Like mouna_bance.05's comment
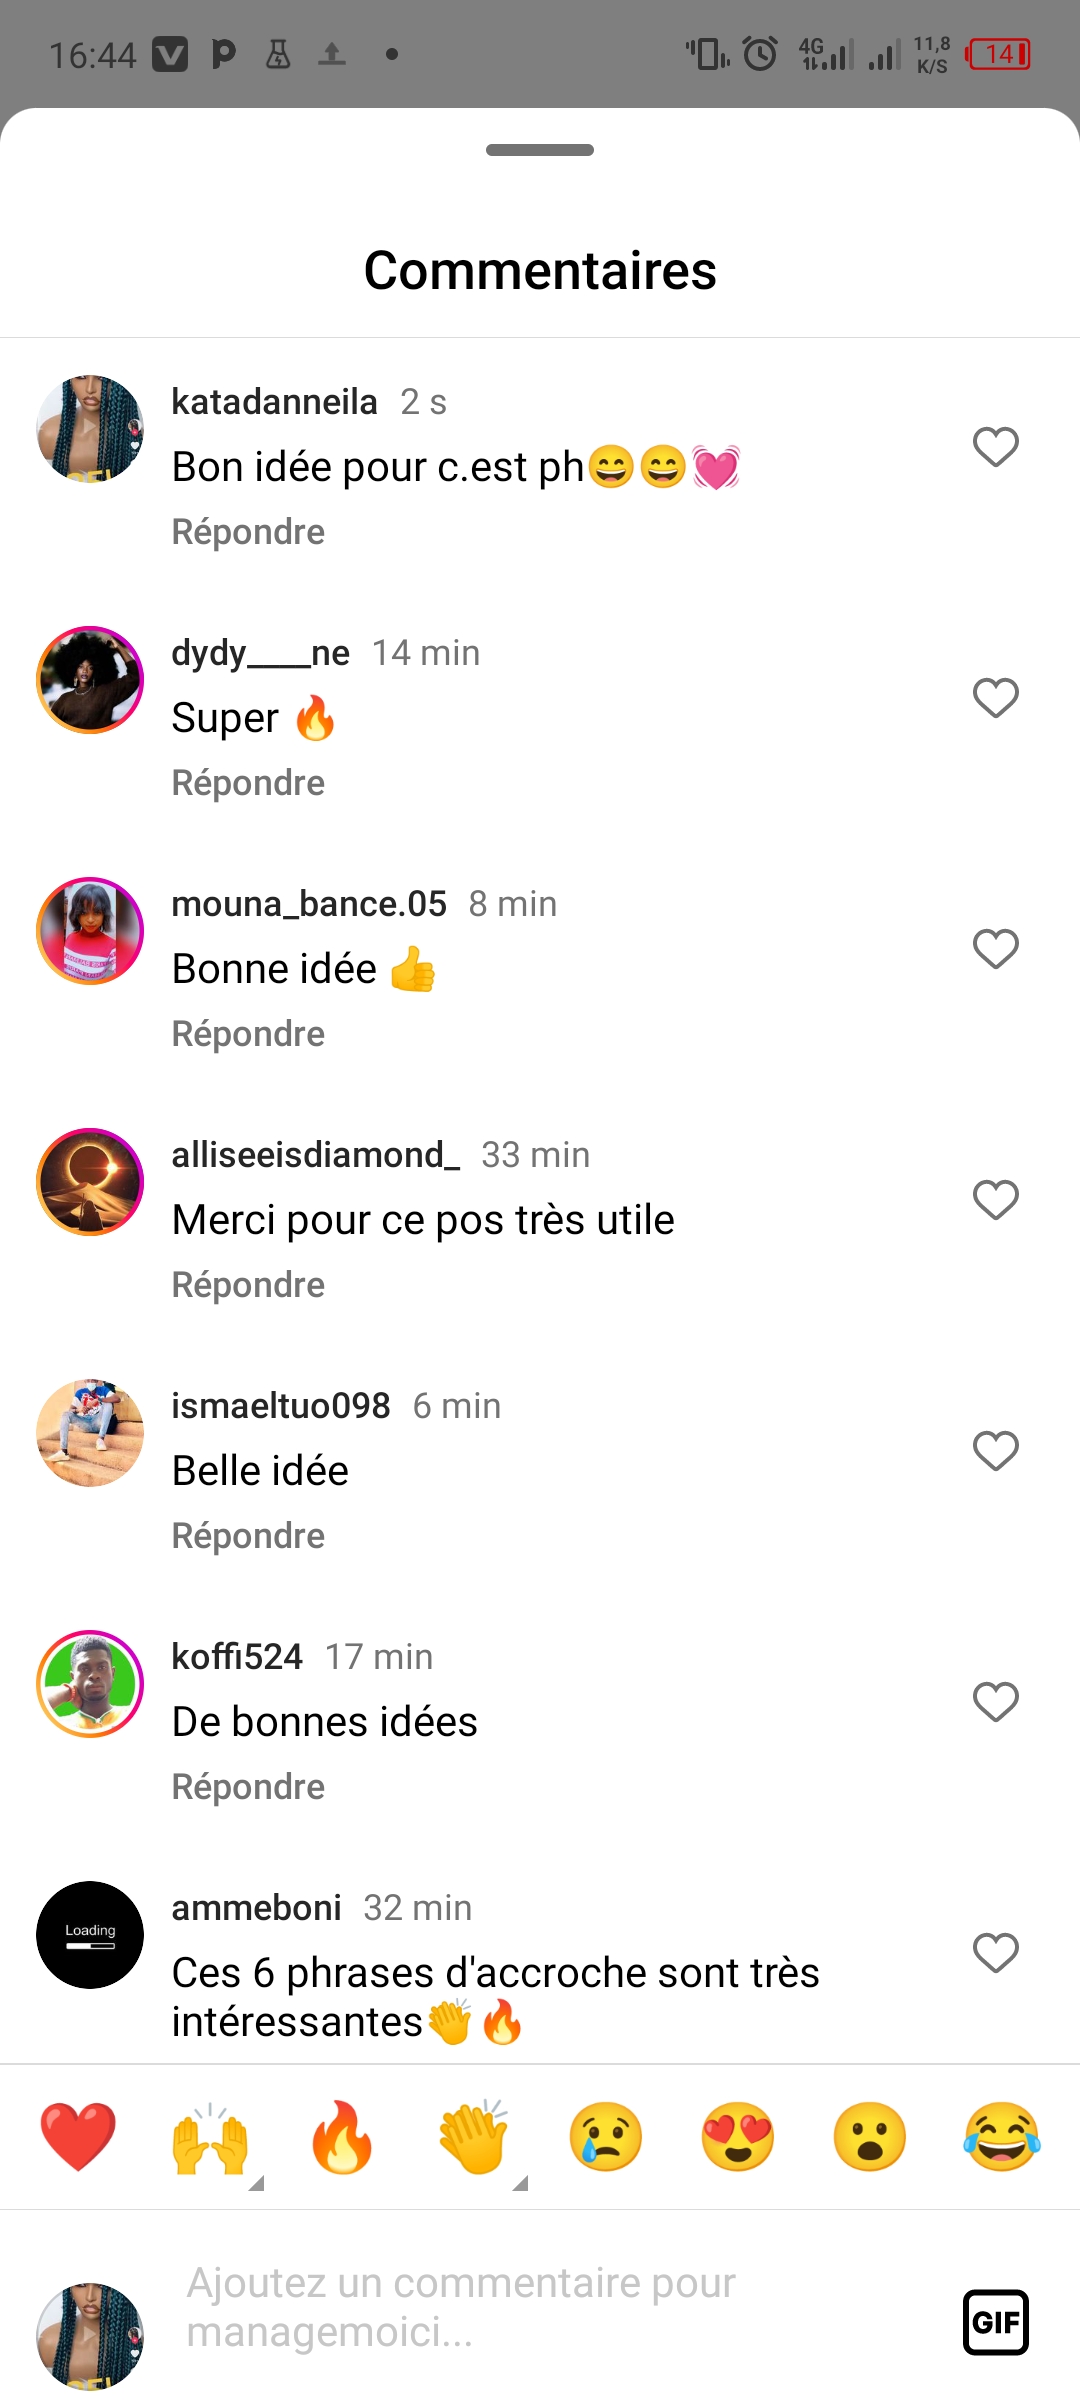This screenshot has width=1080, height=2400. coord(996,949)
